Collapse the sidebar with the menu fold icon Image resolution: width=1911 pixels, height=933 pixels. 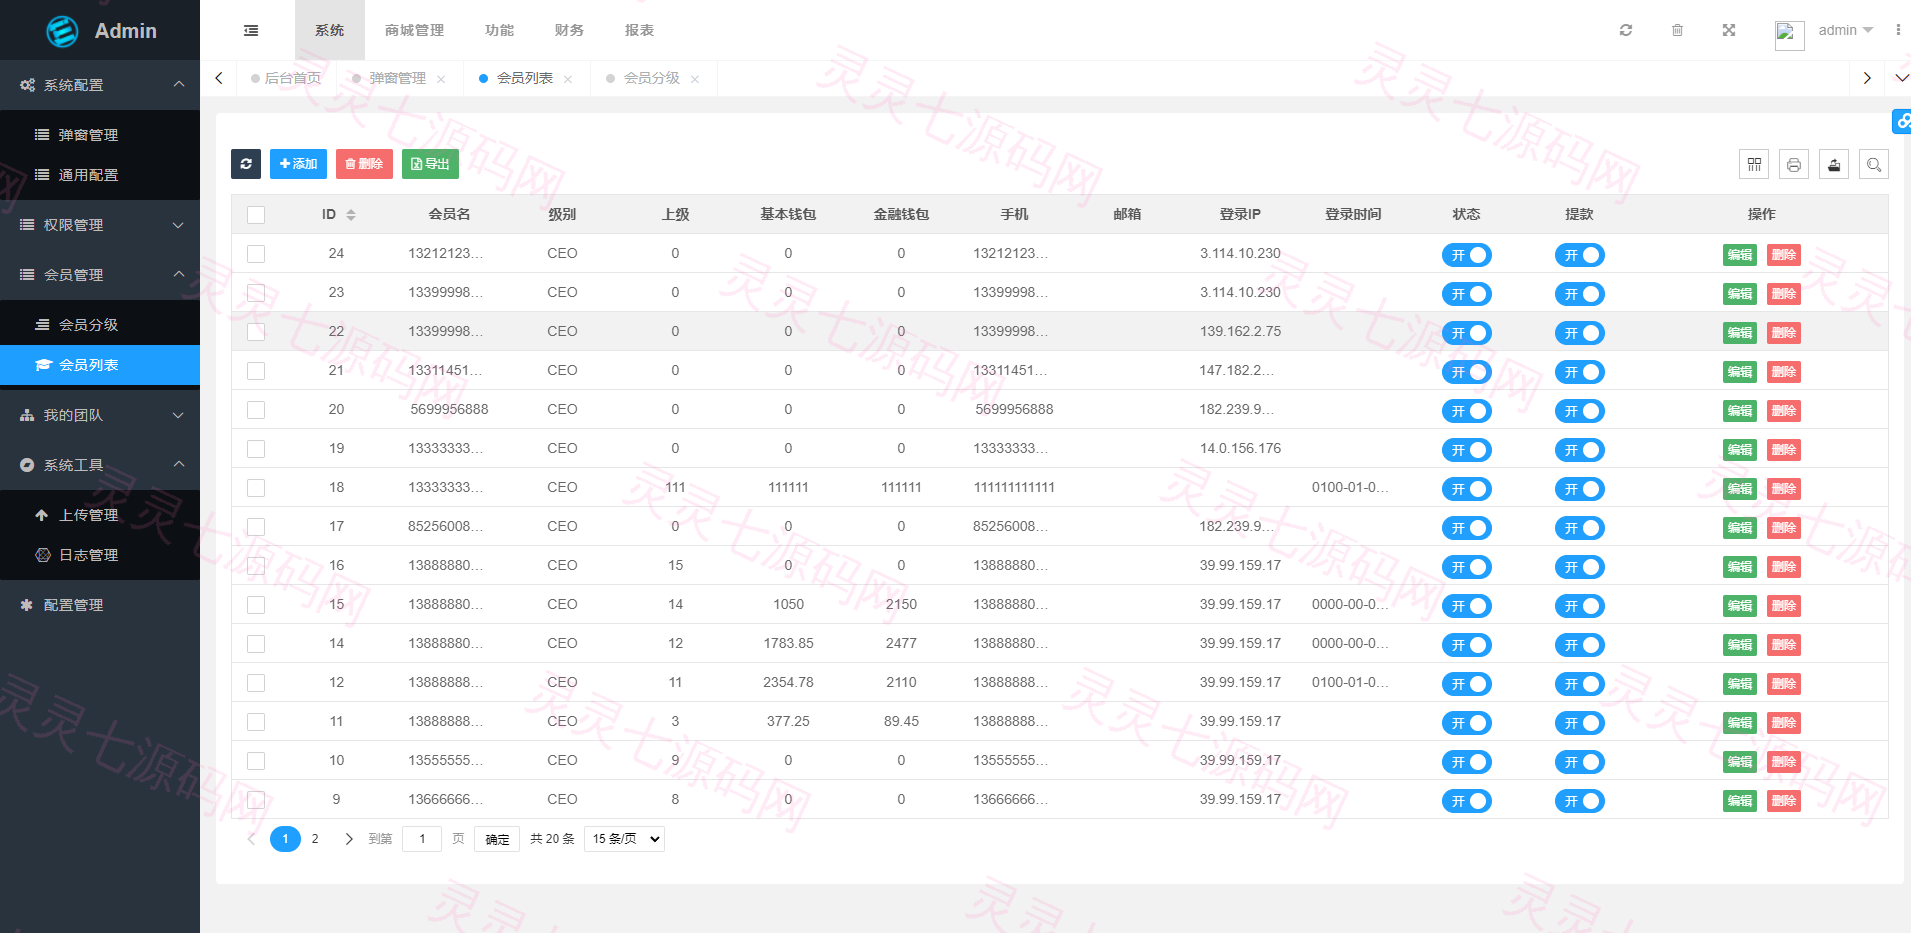pos(251,30)
